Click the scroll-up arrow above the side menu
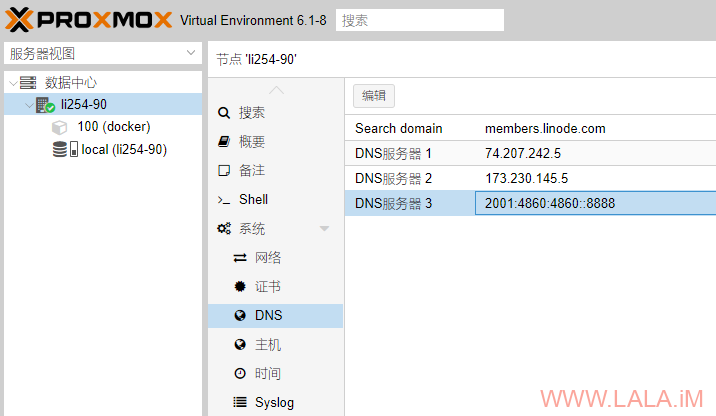This screenshot has height=416, width=716. coord(276,90)
